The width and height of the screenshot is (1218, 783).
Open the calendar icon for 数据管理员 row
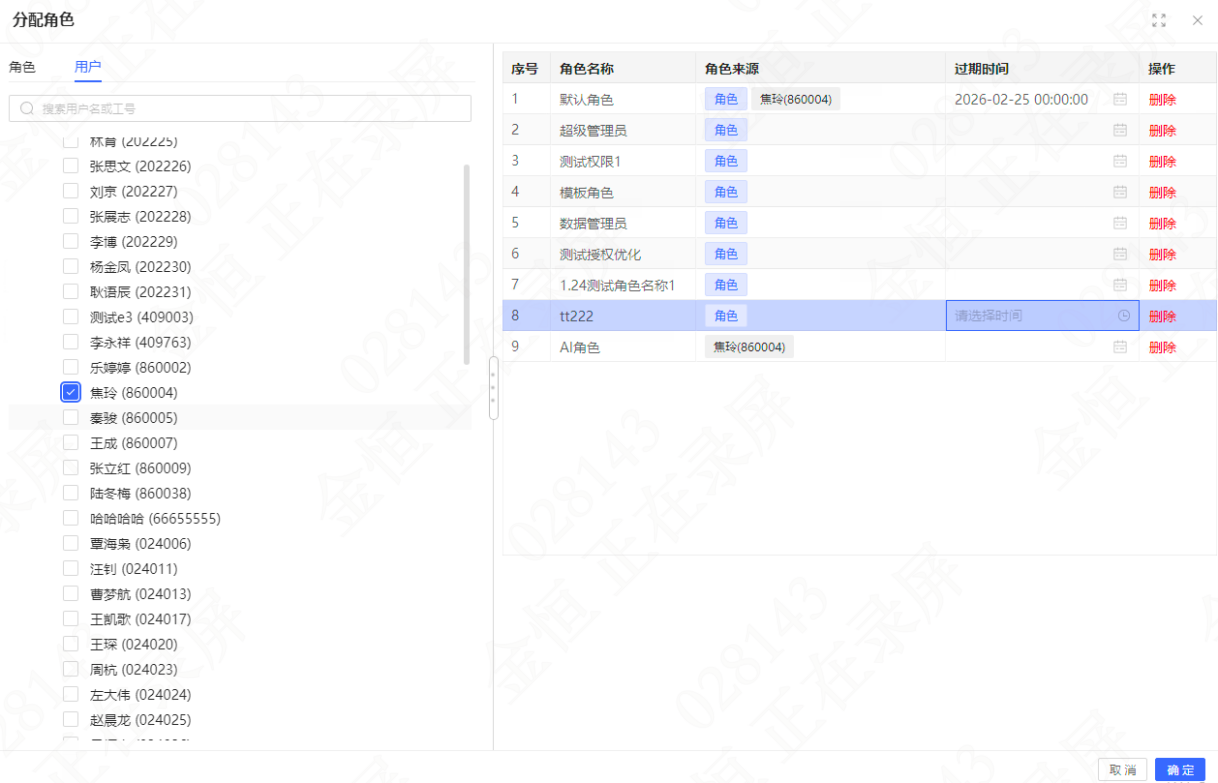tap(1120, 223)
